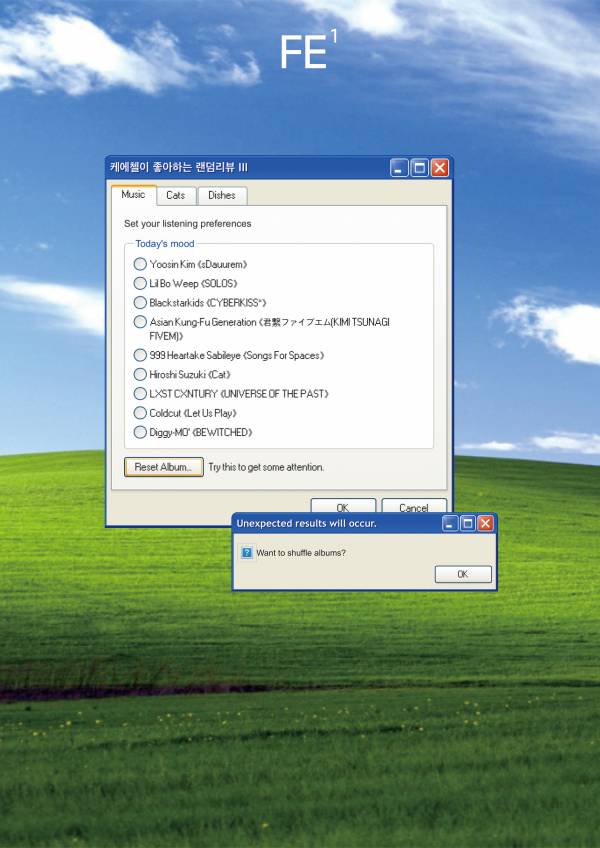Click the Reset Album button
The height and width of the screenshot is (848, 600).
(x=163, y=467)
